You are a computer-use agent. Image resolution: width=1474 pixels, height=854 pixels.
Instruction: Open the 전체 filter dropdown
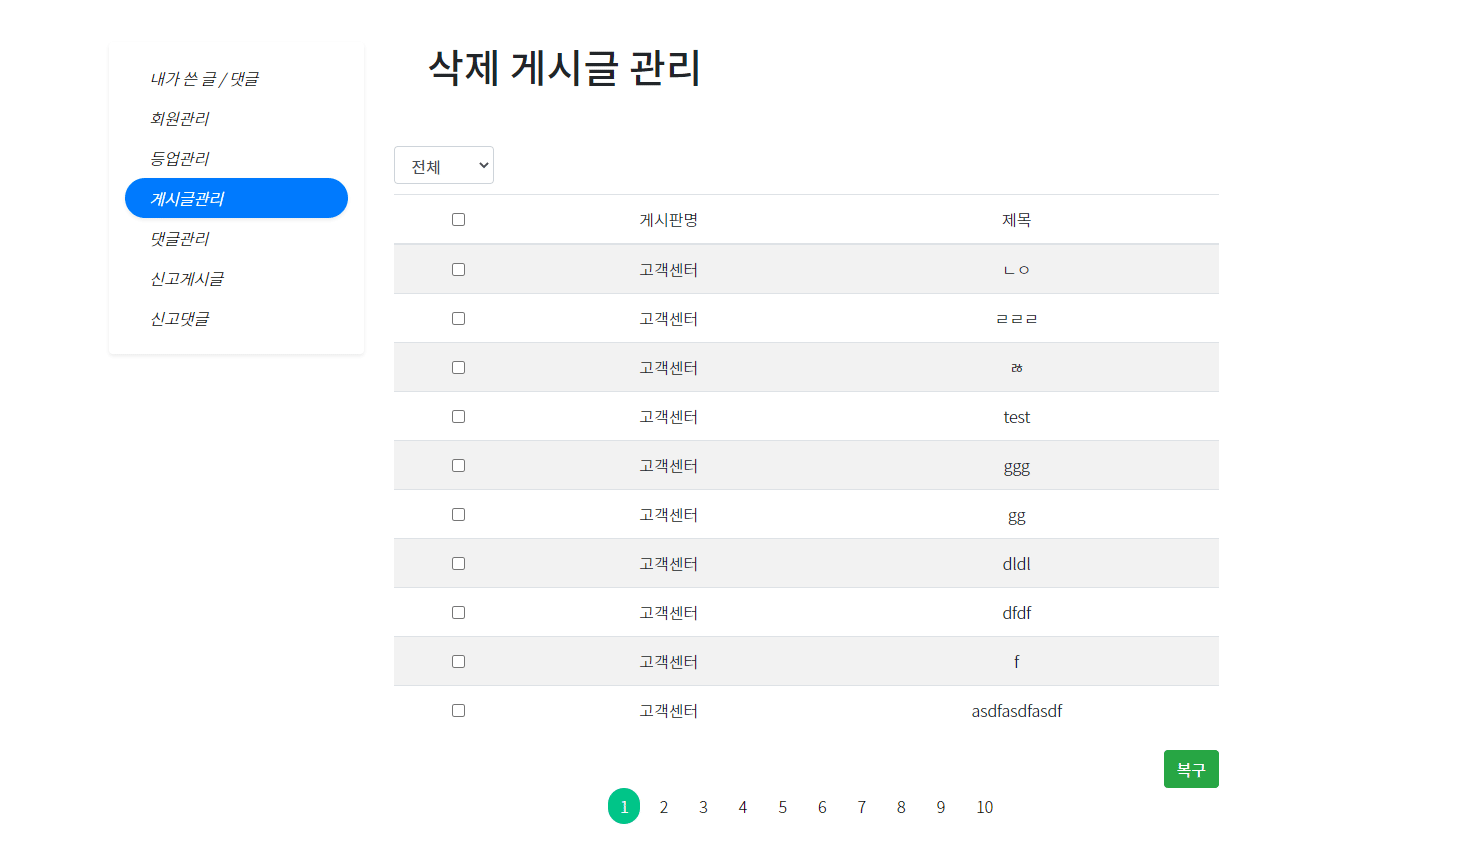[x=443, y=164]
